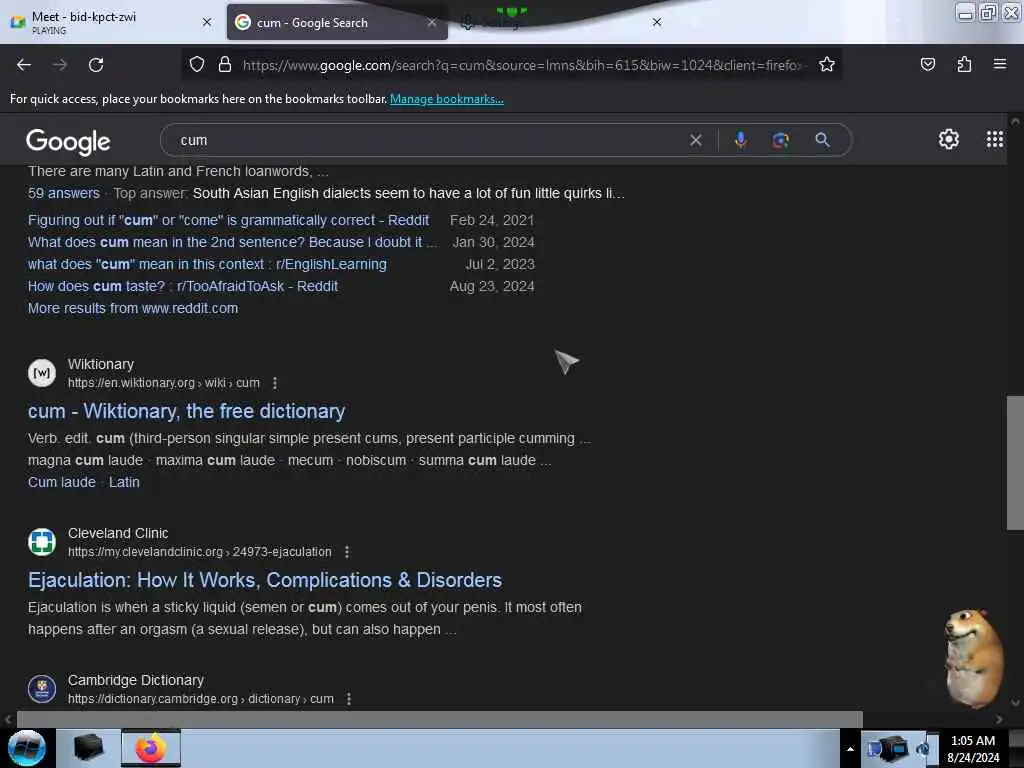The image size is (1024, 768).
Task: Open the Firefox application menu
Action: [x=999, y=64]
